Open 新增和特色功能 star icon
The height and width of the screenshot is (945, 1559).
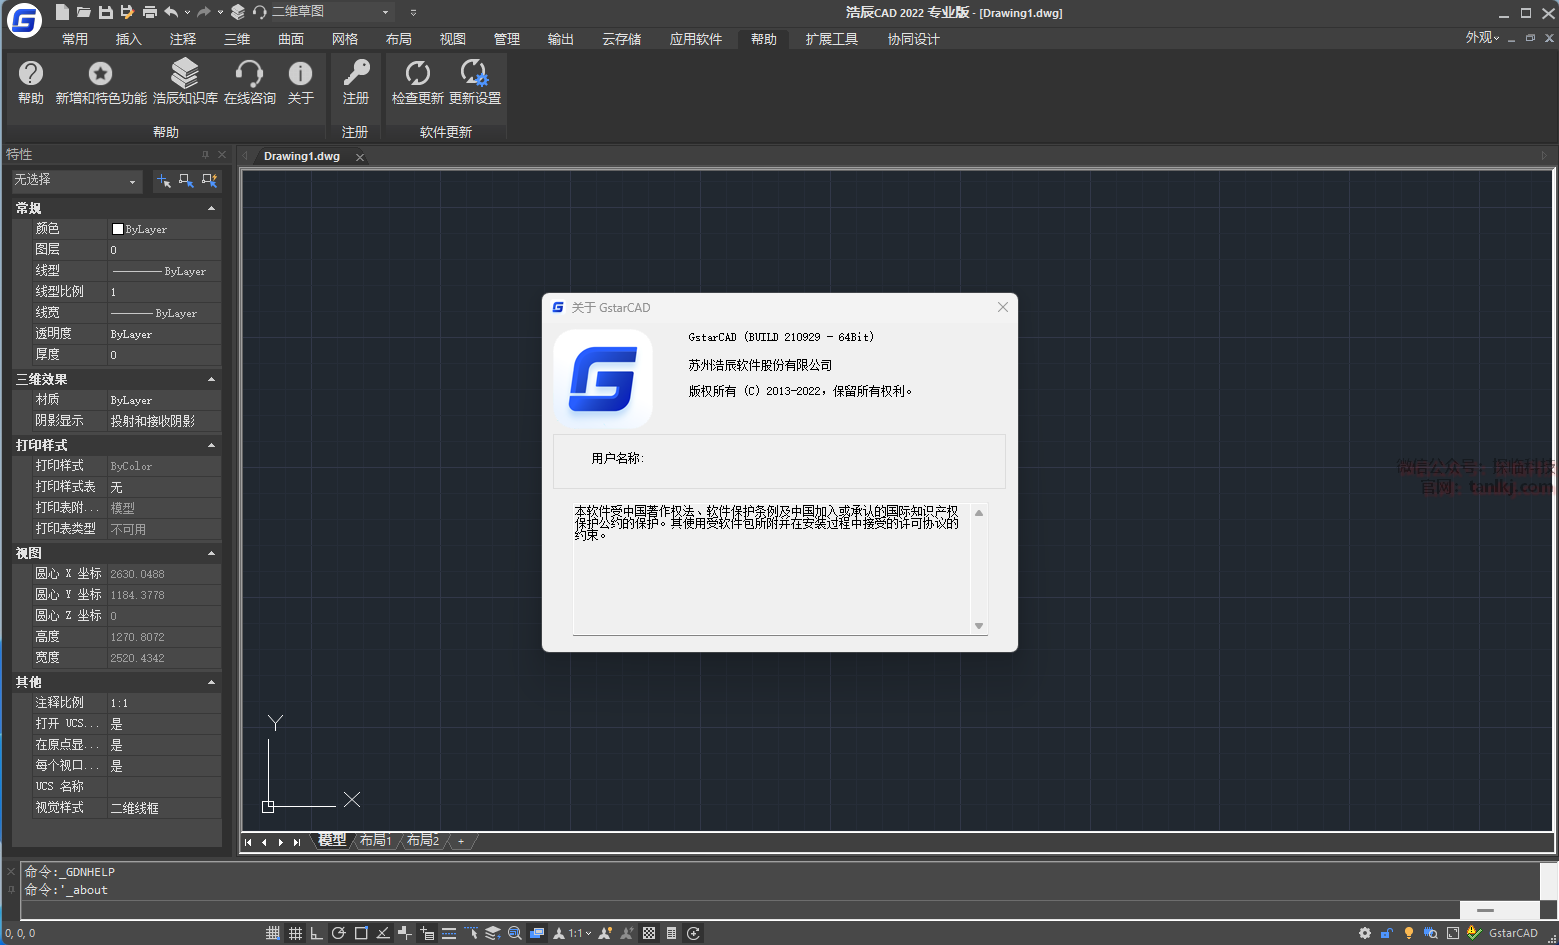pyautogui.click(x=100, y=74)
